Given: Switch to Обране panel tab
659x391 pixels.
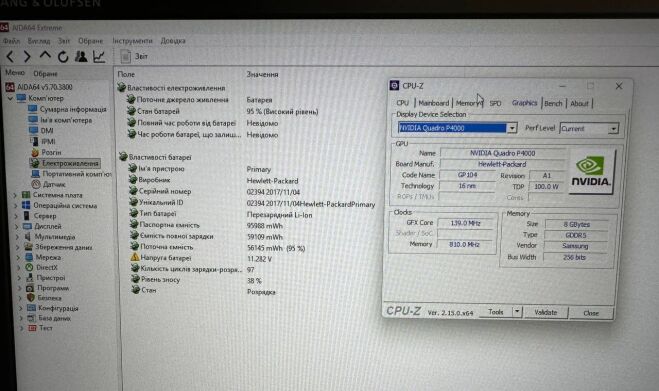Looking at the screenshot, I should [45, 74].
